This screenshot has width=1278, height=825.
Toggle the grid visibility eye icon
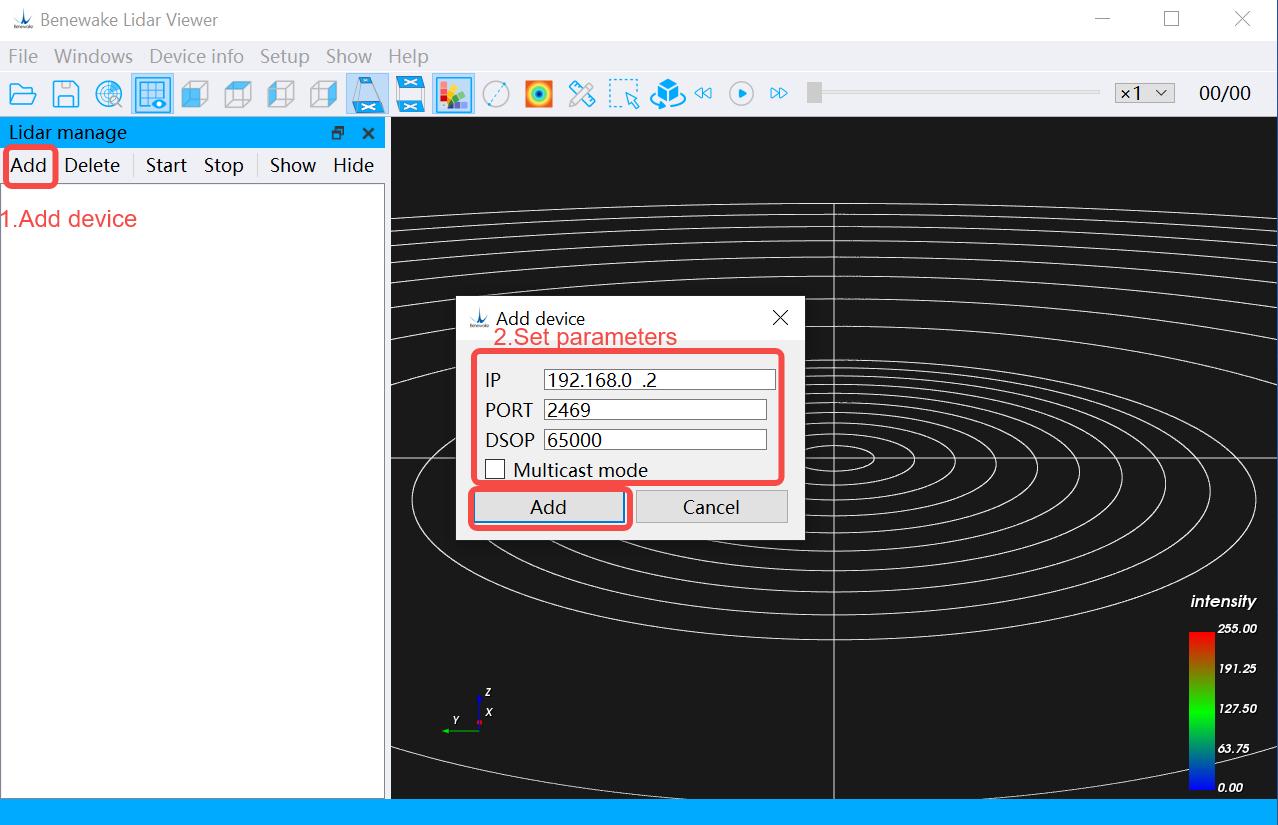152,94
